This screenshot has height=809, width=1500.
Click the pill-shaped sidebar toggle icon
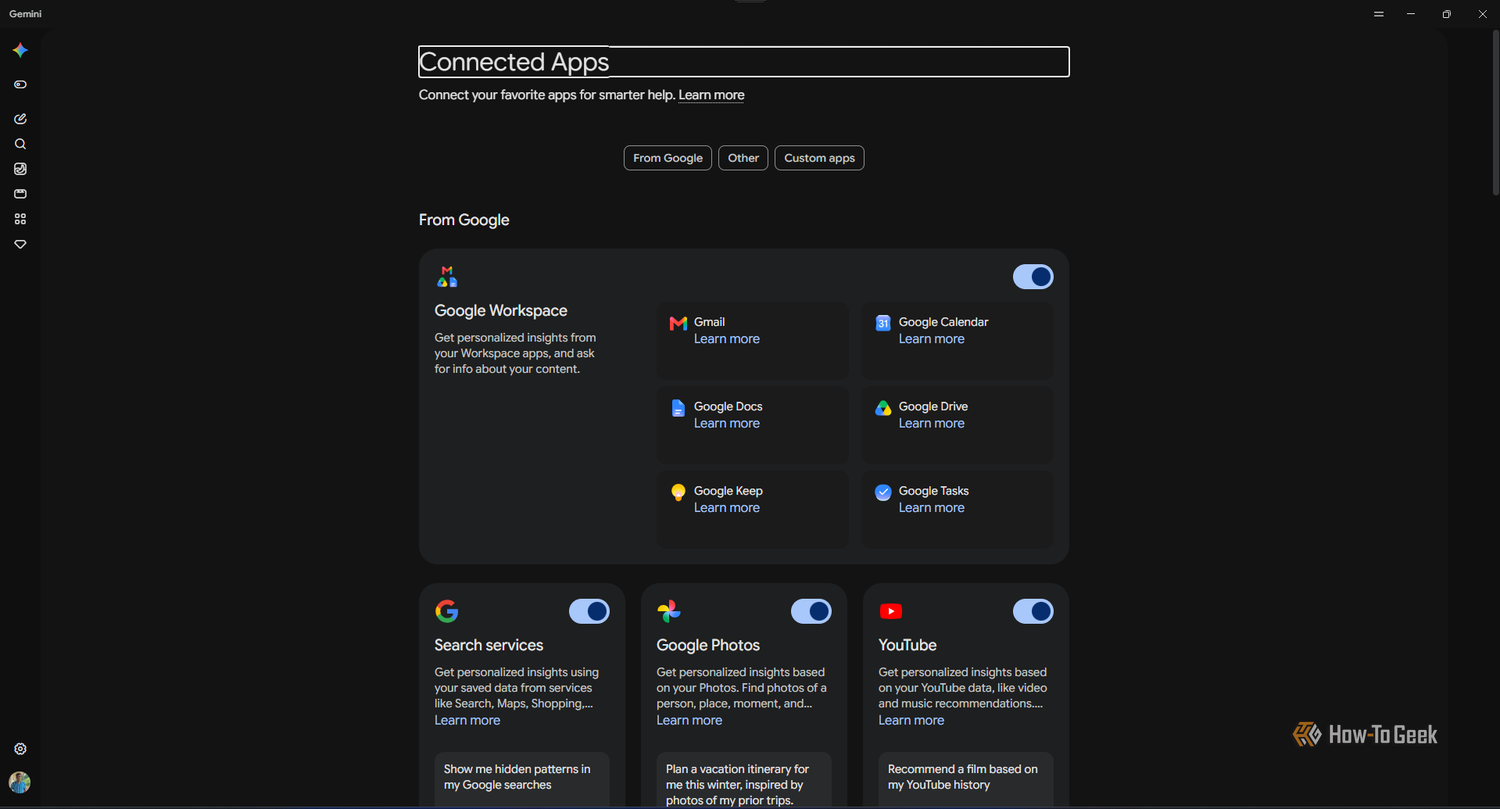coord(20,85)
